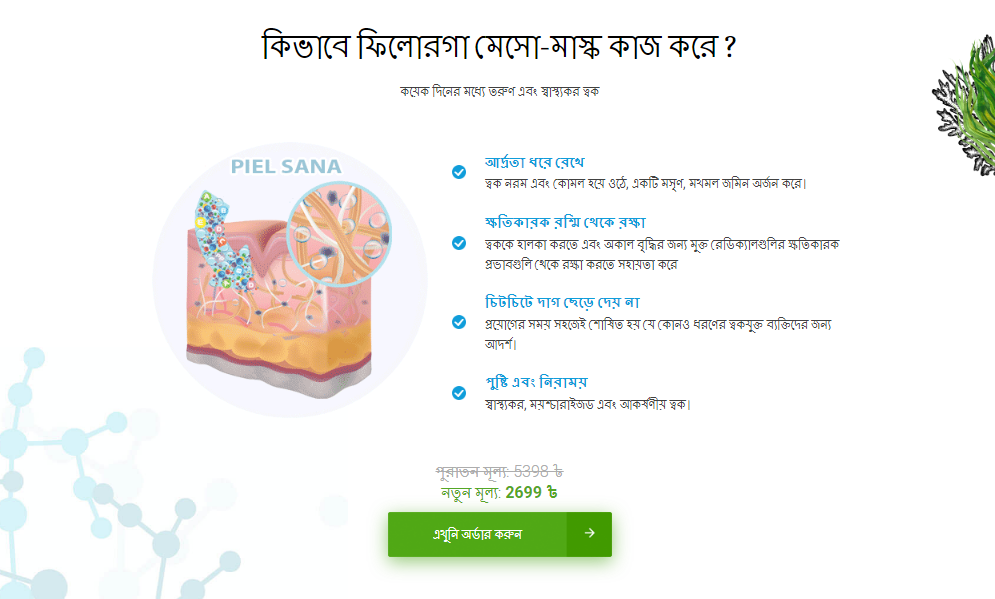The width and height of the screenshot is (995, 599).
Task: Click the subtitle কয়েক দিনের মধ্যে তরুণ text
Action: tap(498, 91)
